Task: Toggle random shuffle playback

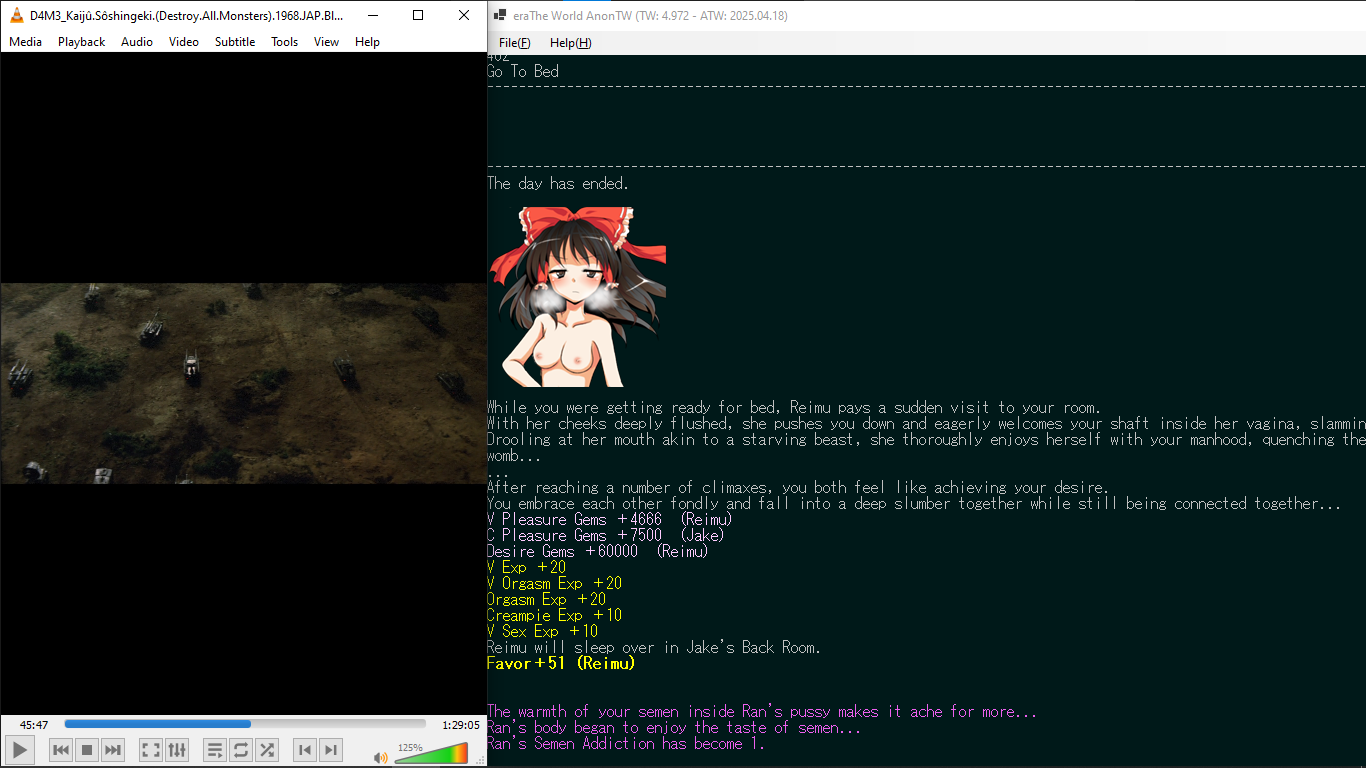Action: point(266,750)
